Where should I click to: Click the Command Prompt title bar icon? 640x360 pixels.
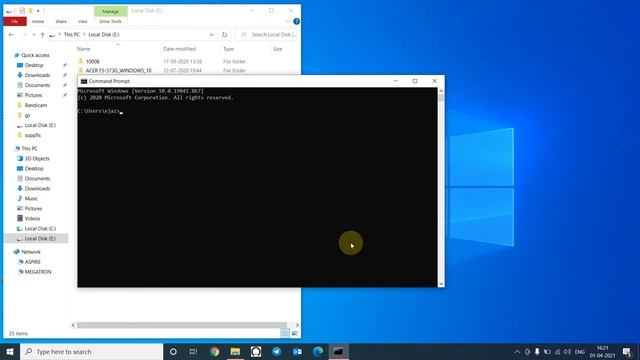84,81
